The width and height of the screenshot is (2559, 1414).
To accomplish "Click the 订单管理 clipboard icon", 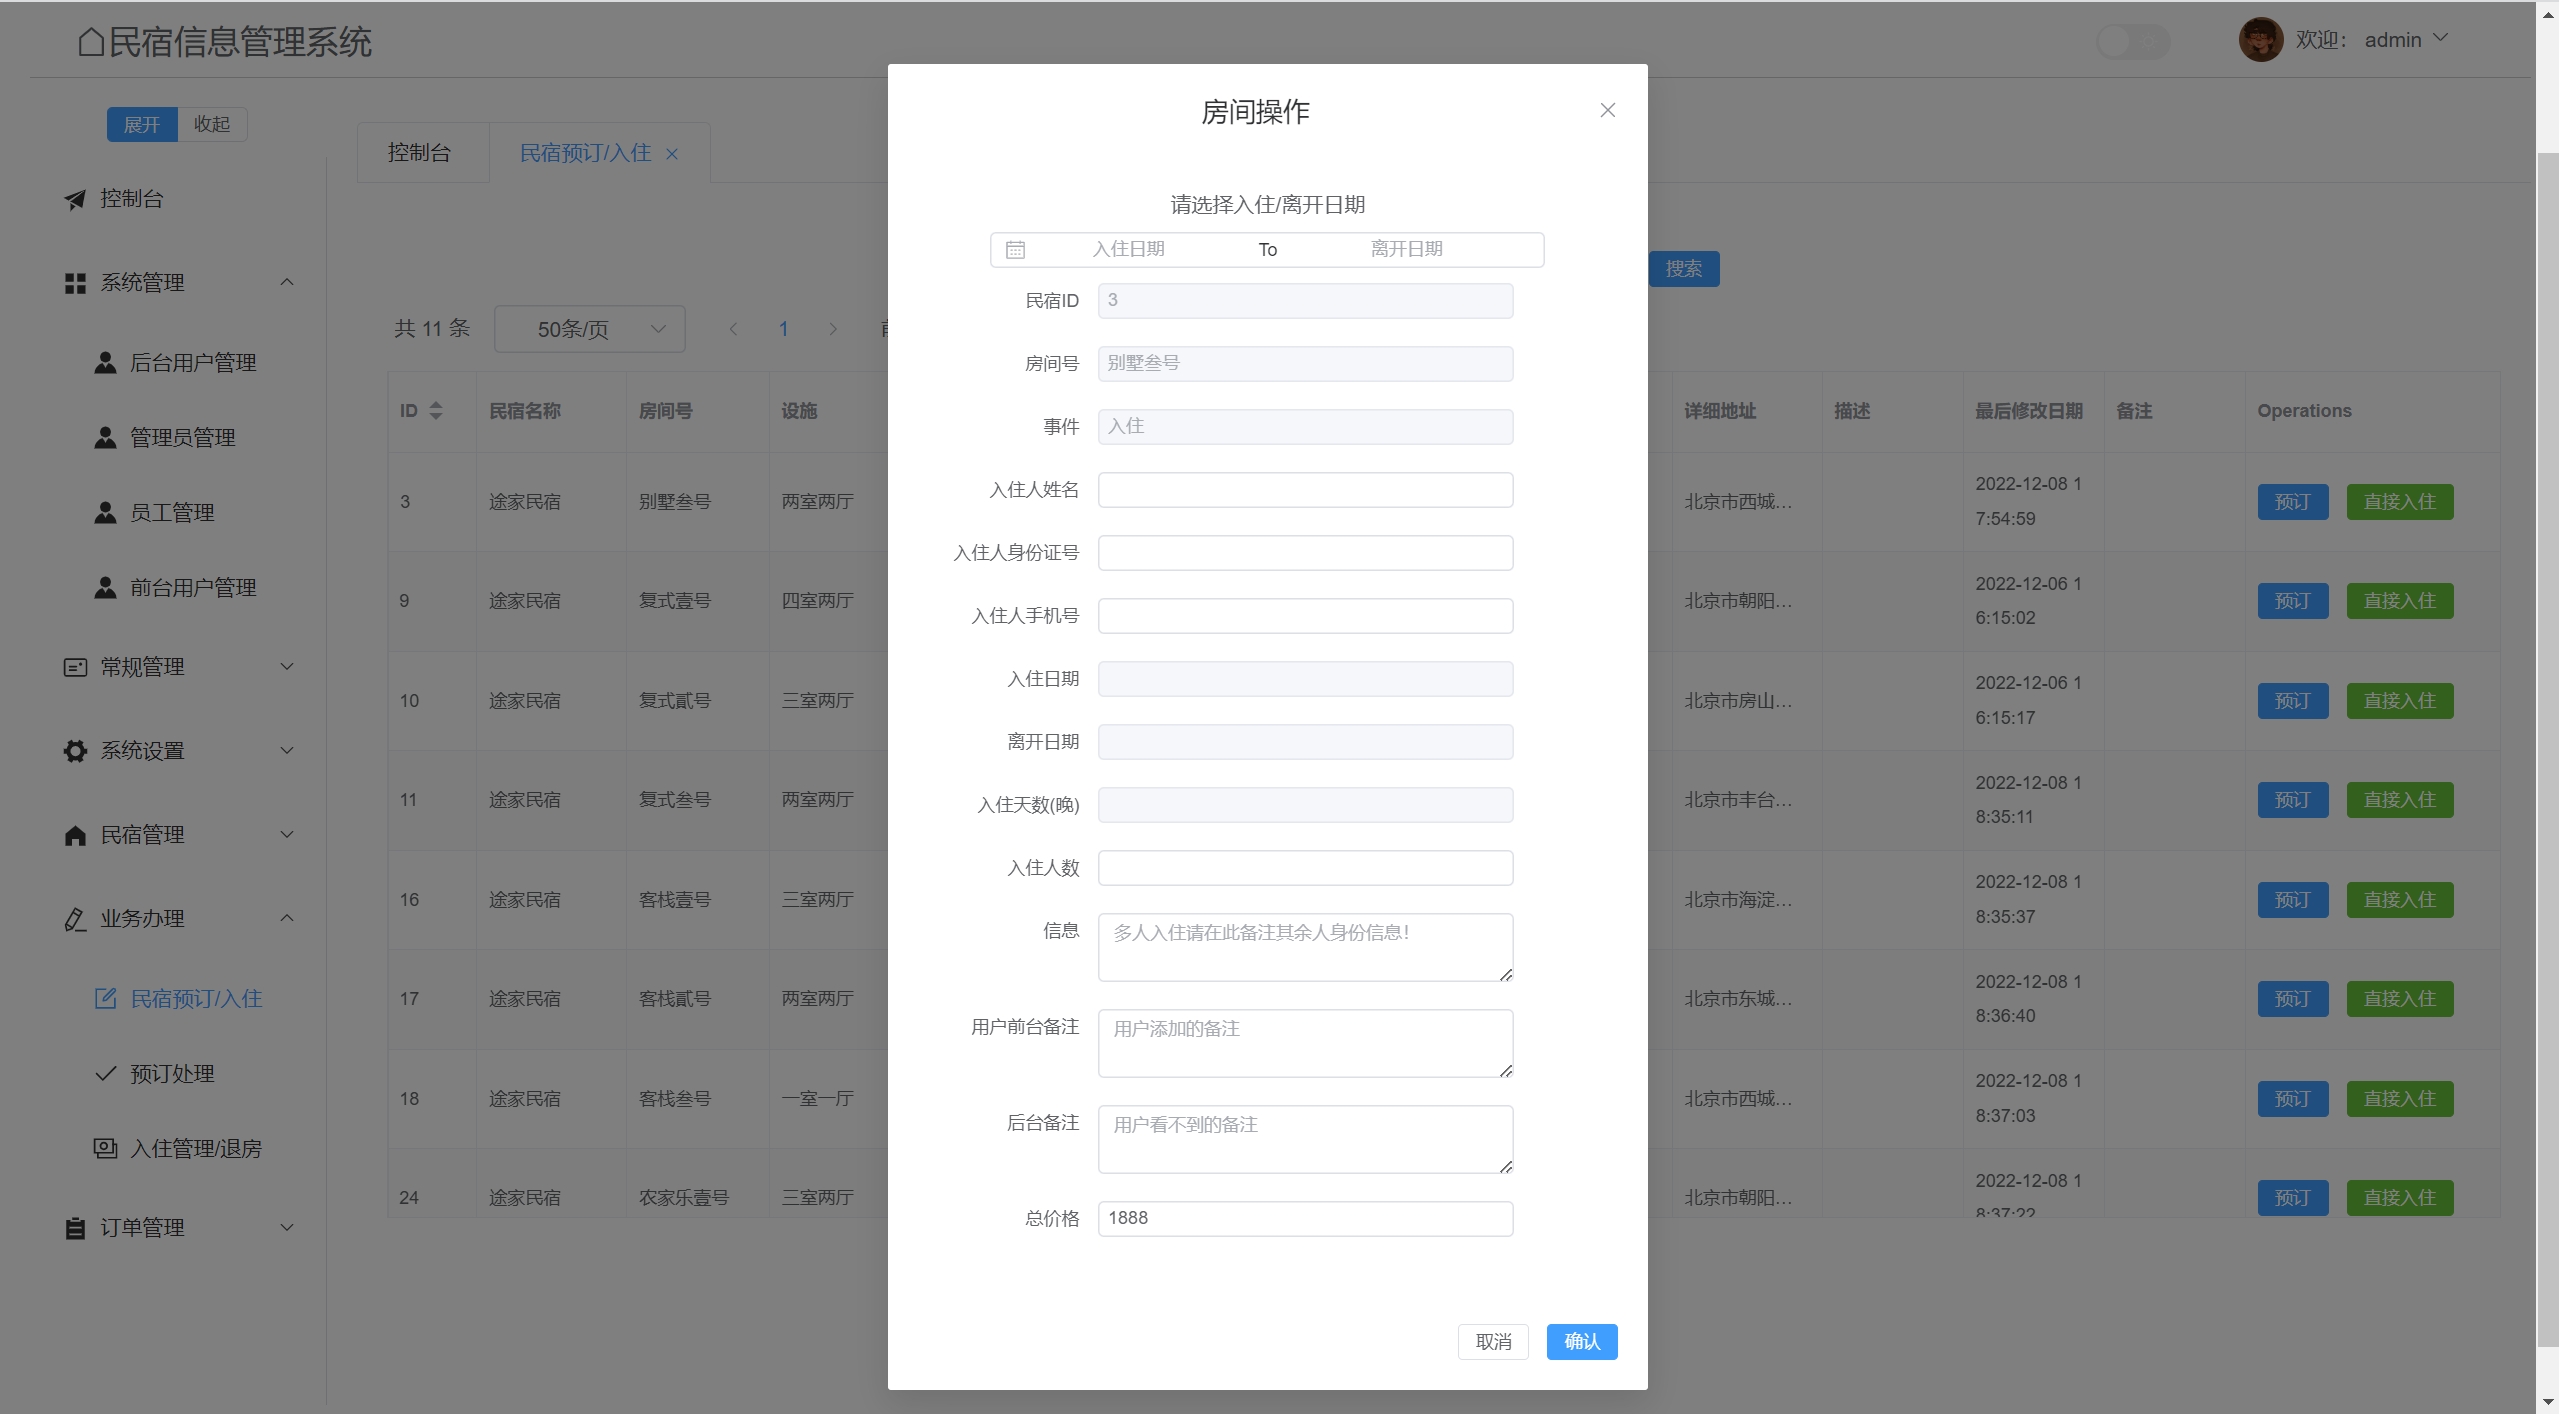I will click(75, 1228).
